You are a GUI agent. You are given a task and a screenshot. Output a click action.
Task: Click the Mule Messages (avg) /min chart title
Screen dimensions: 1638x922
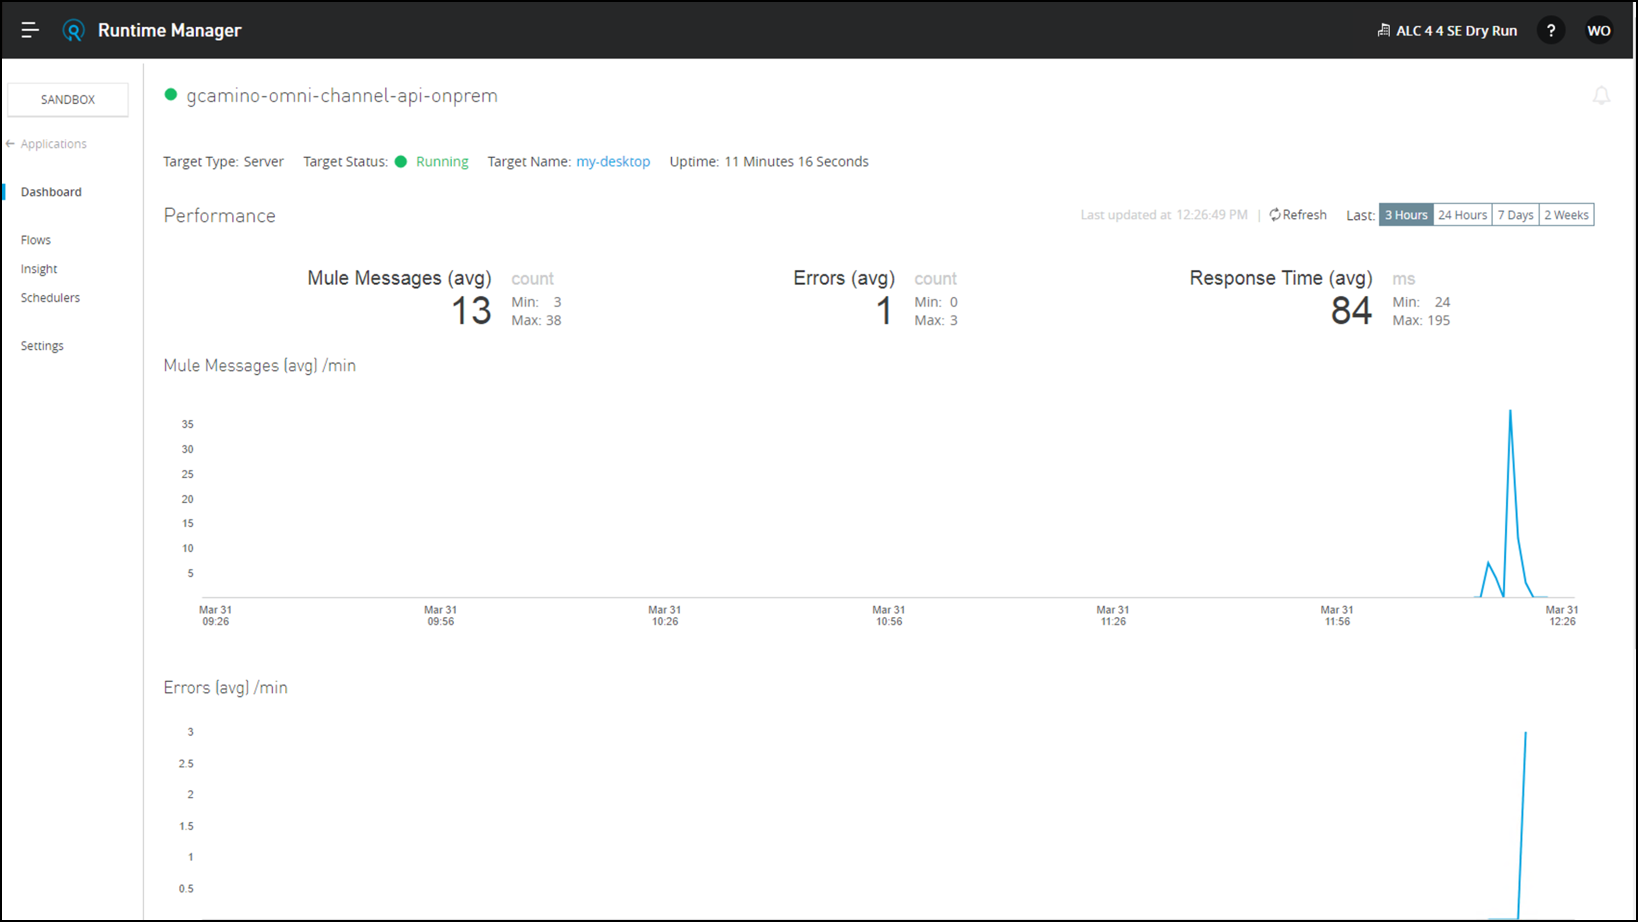(259, 366)
